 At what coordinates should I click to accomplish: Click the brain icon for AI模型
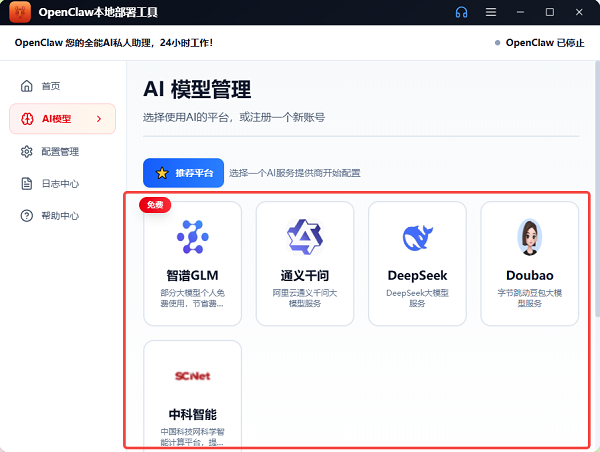(27, 119)
